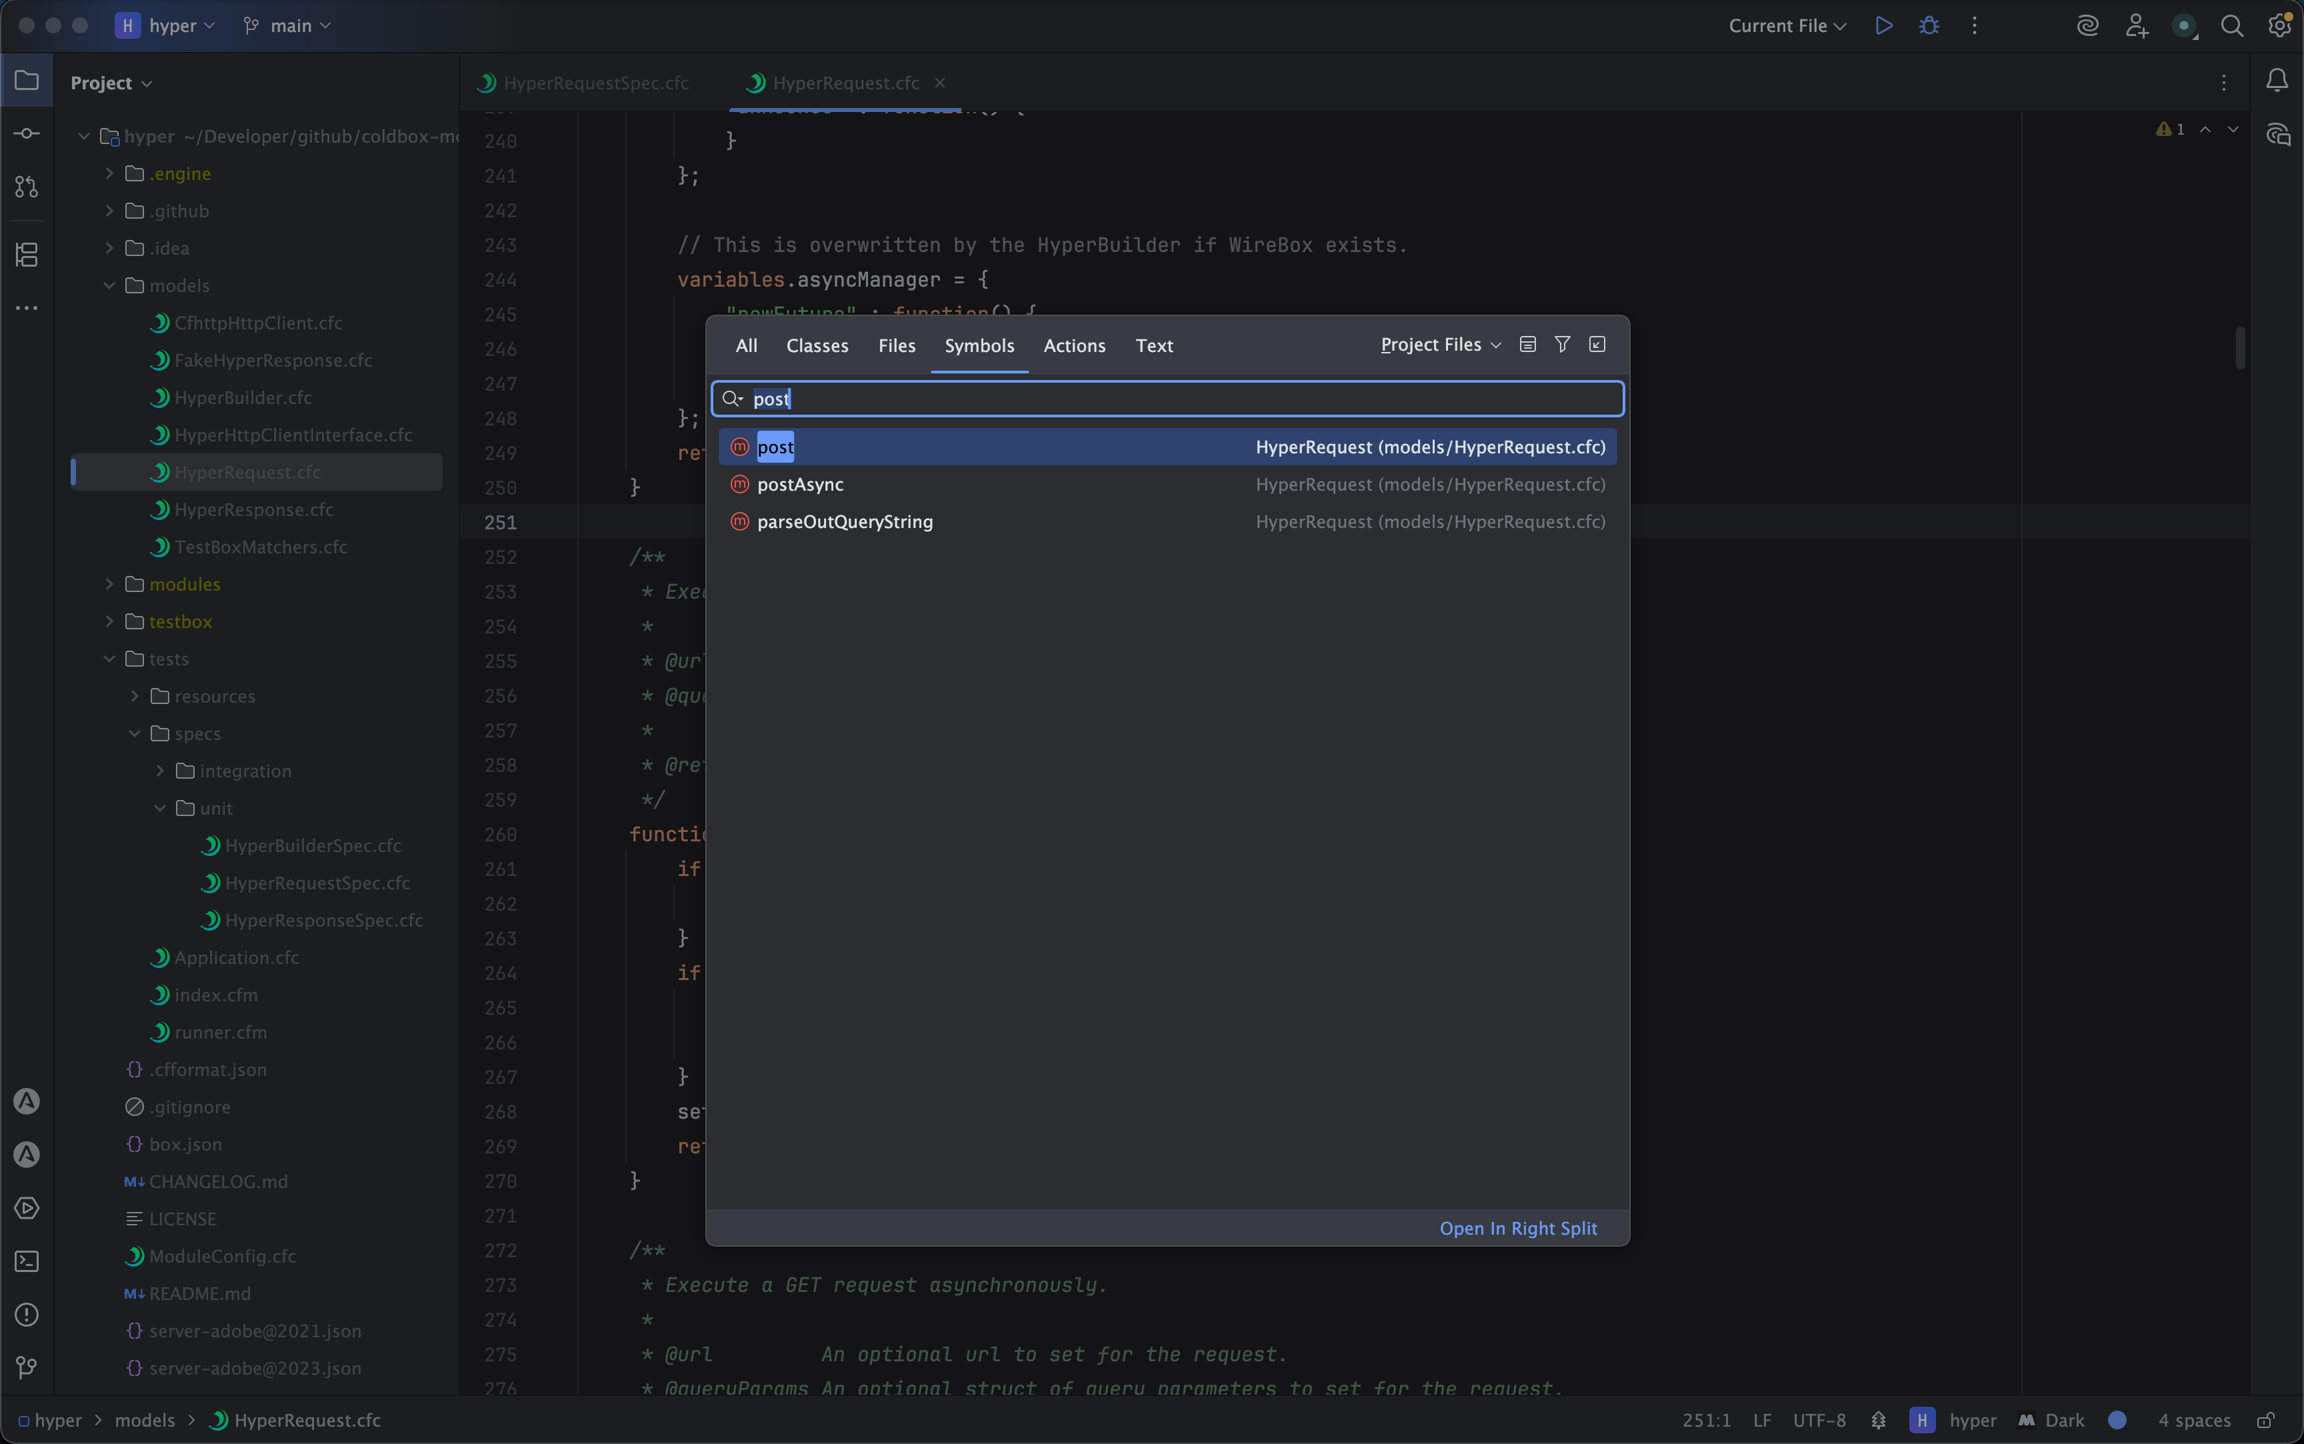
Task: Pin Search Everywhere as tool window
Action: coord(1596,344)
